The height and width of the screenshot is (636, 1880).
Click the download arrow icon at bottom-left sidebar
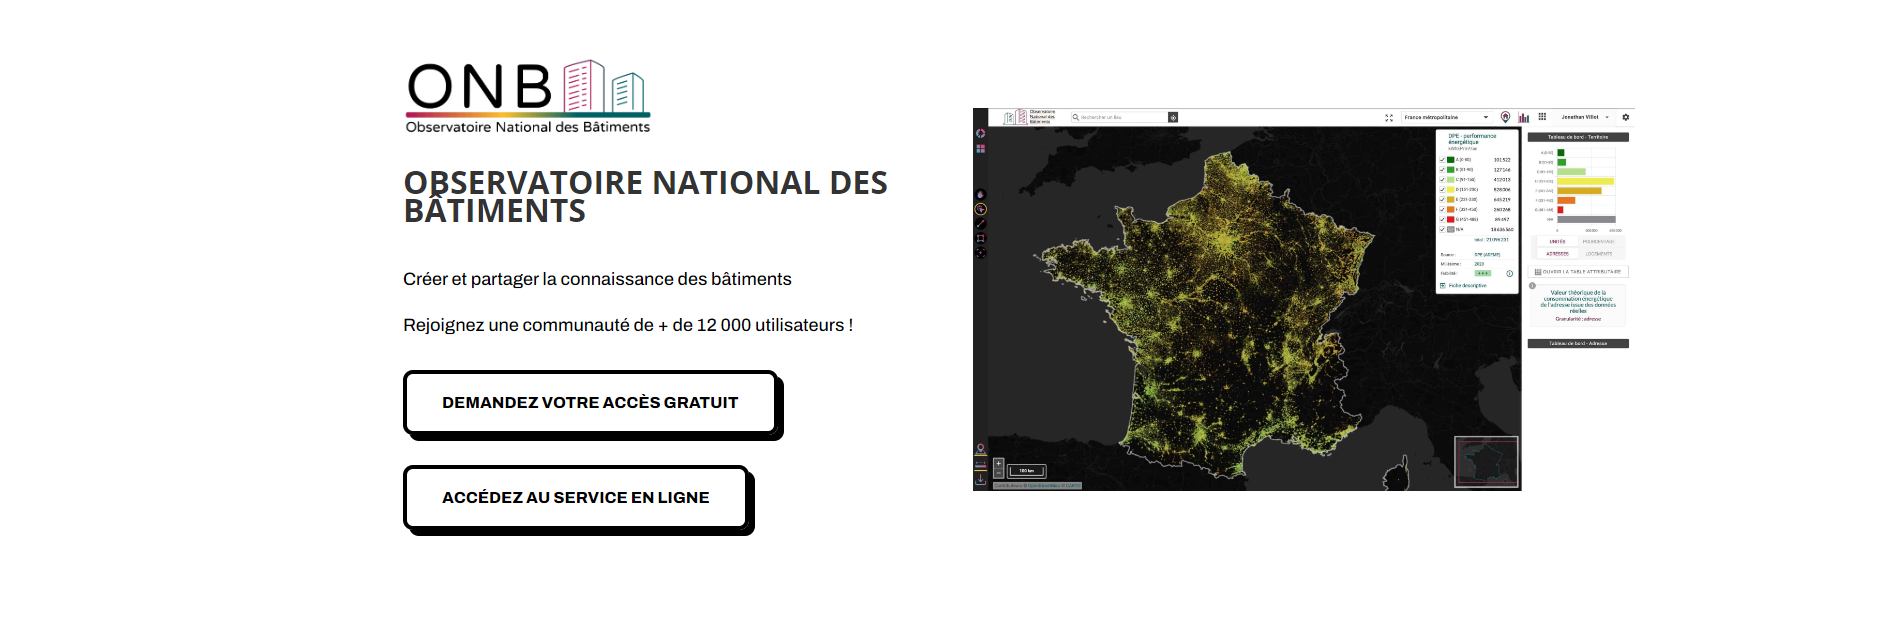(x=981, y=479)
